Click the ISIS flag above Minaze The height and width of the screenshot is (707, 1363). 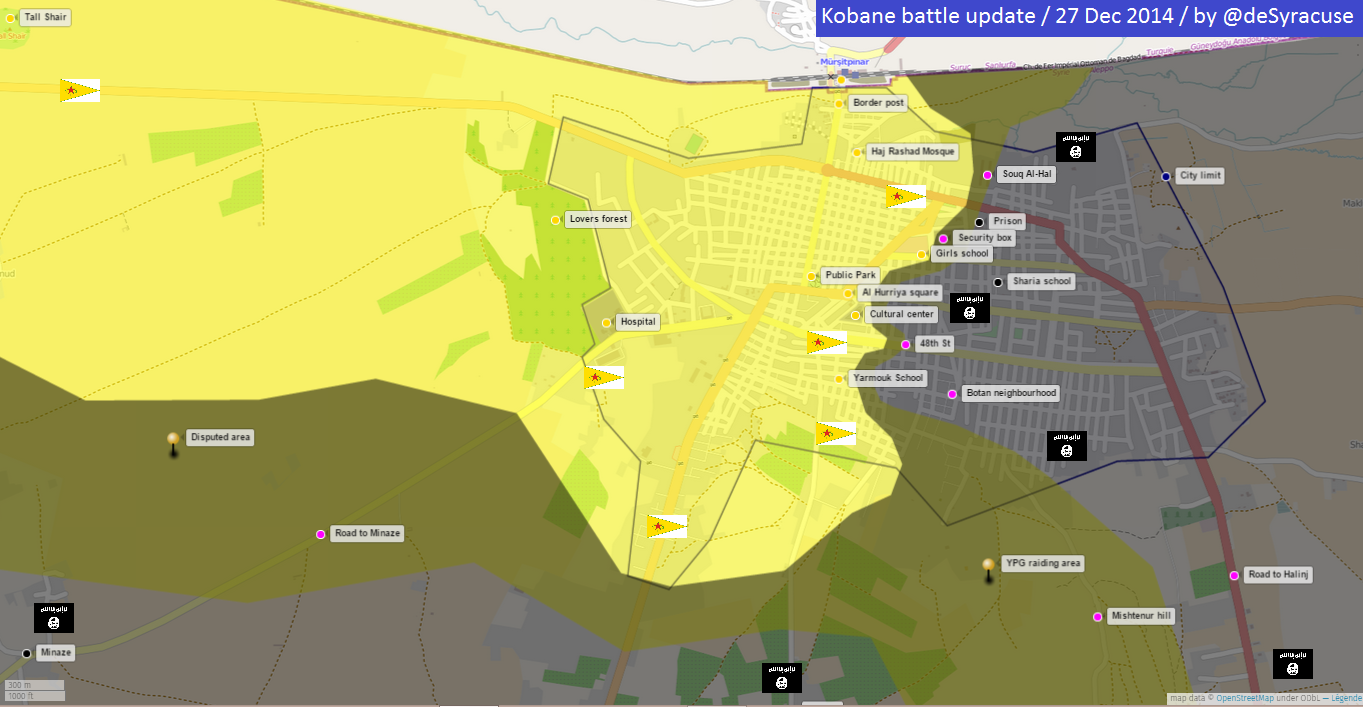click(54, 618)
